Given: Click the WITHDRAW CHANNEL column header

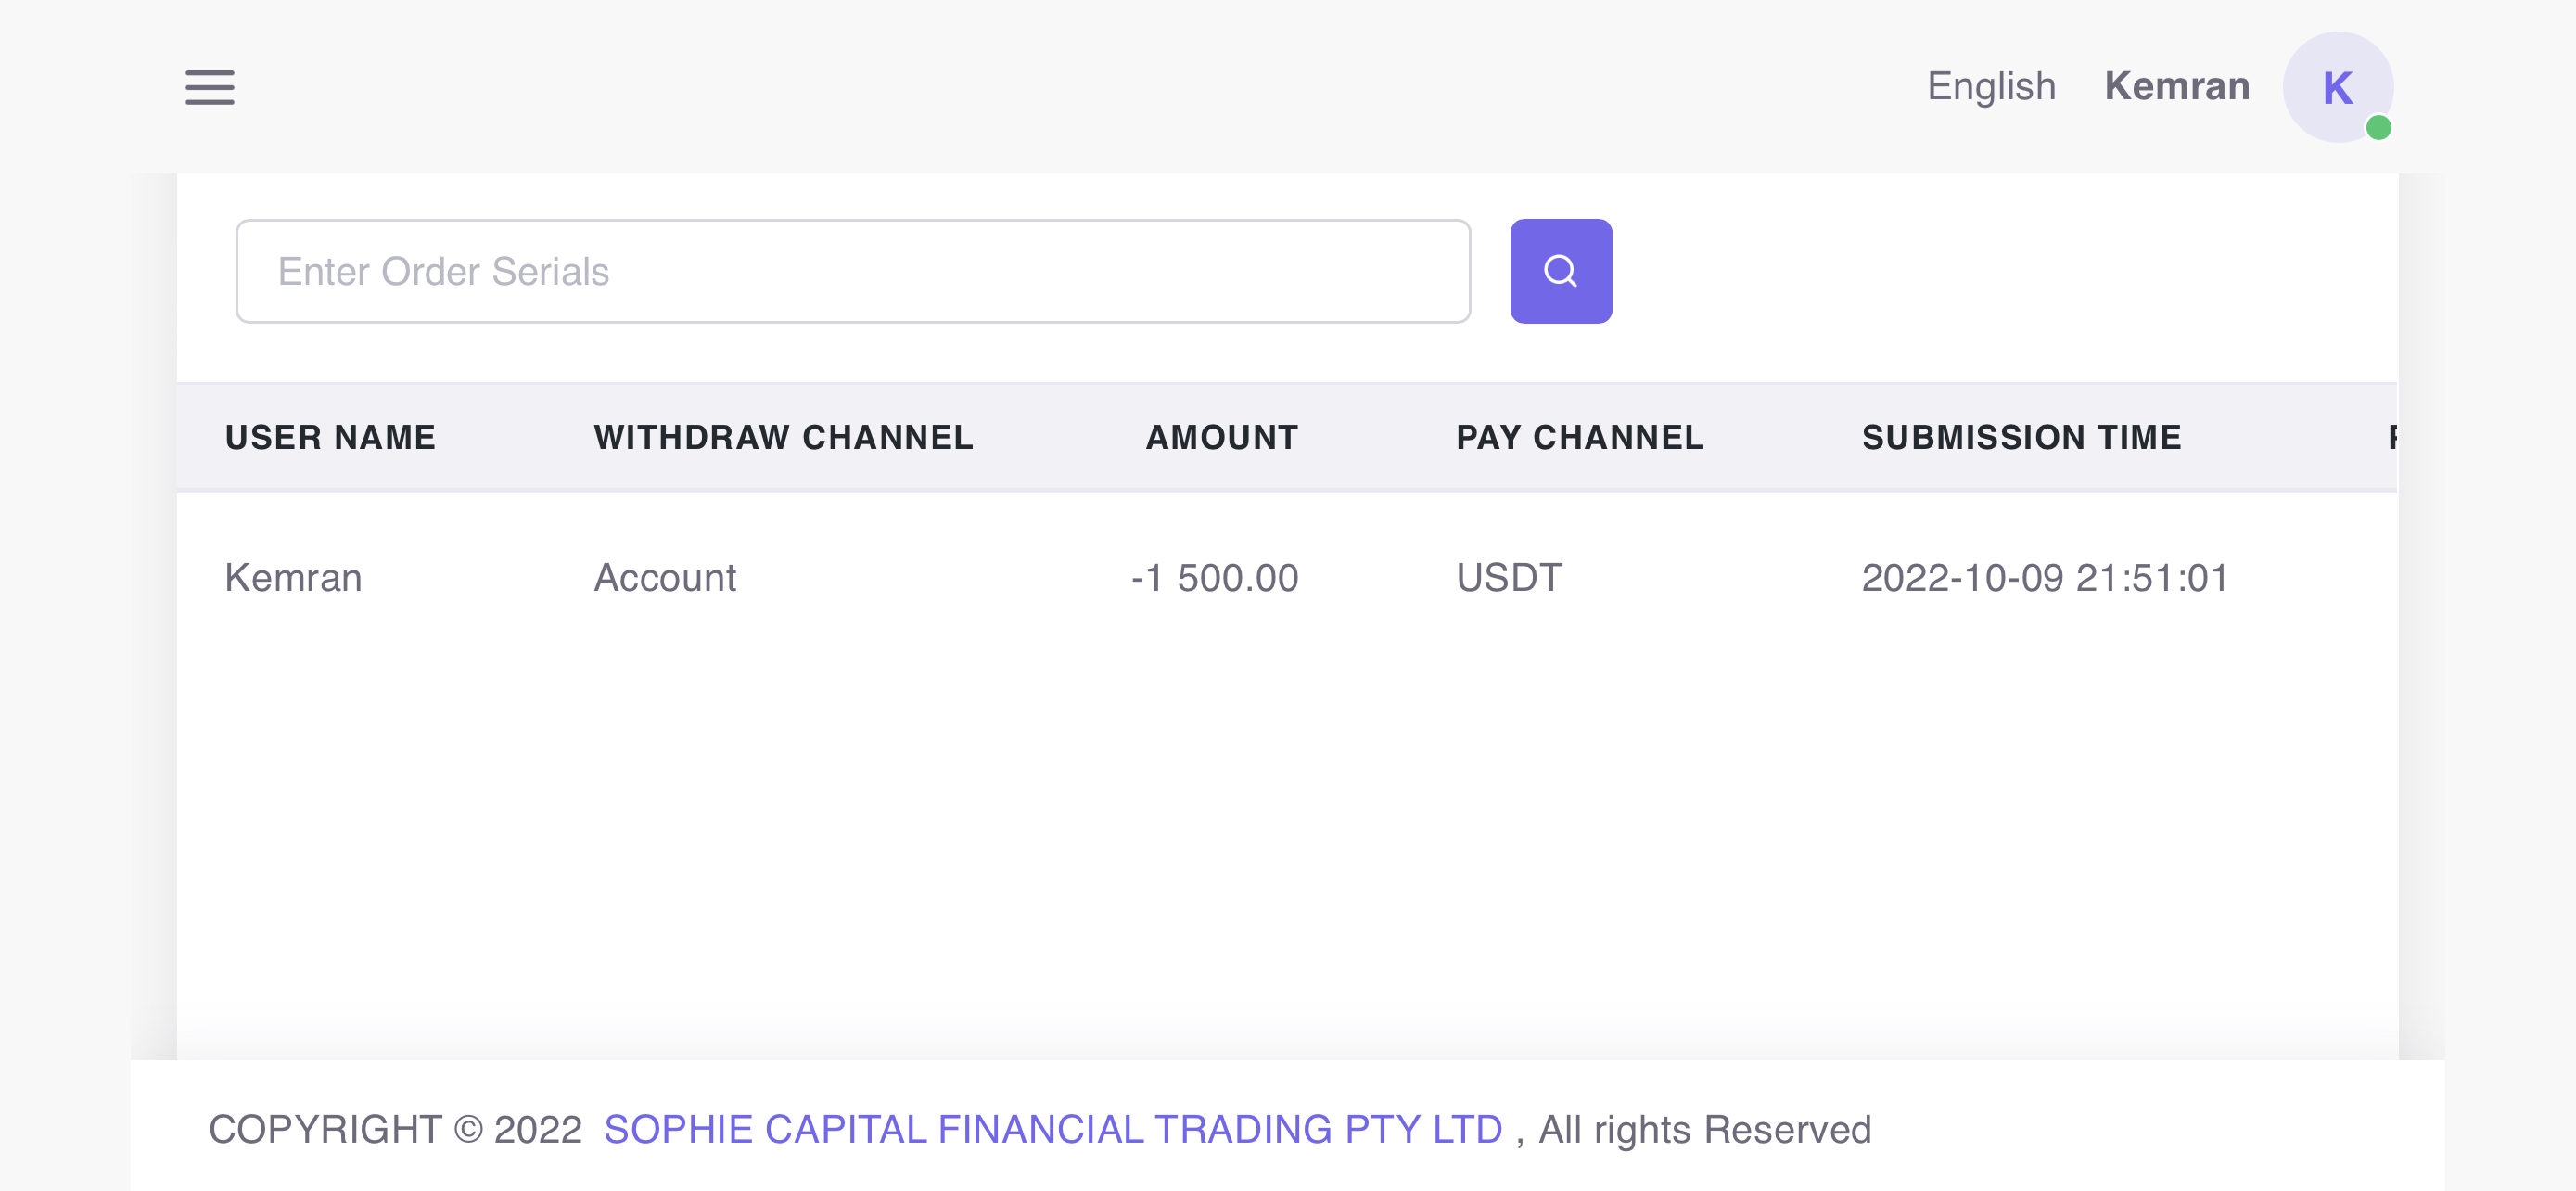Looking at the screenshot, I should (783, 437).
